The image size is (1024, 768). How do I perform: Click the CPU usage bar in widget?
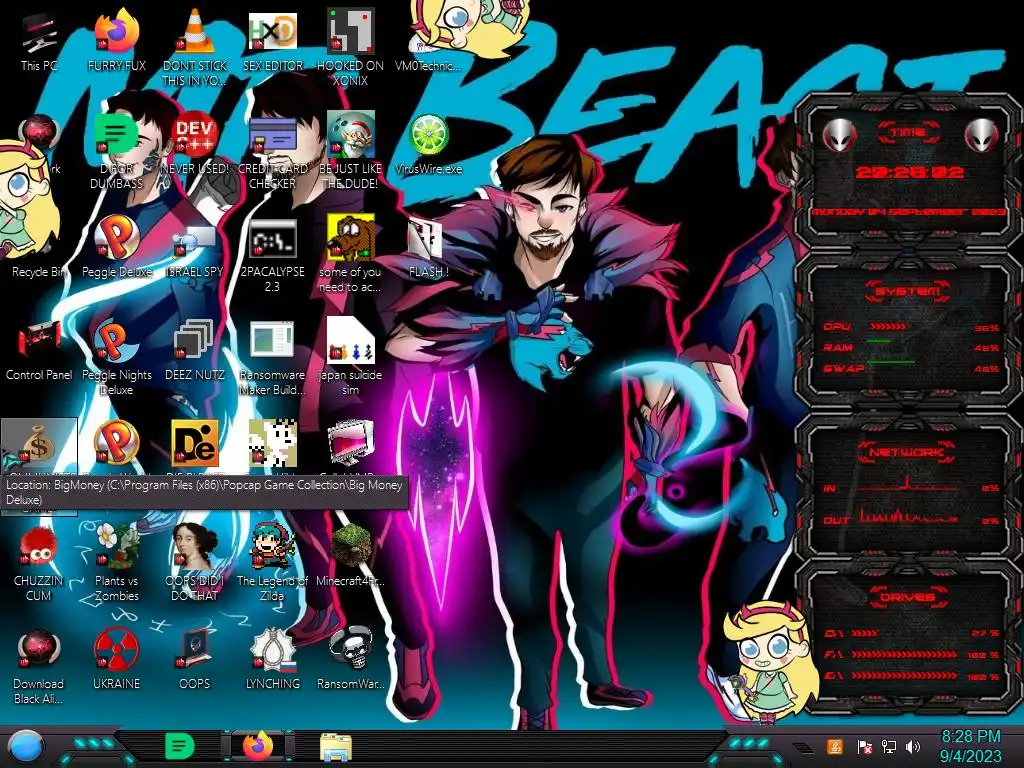point(887,326)
